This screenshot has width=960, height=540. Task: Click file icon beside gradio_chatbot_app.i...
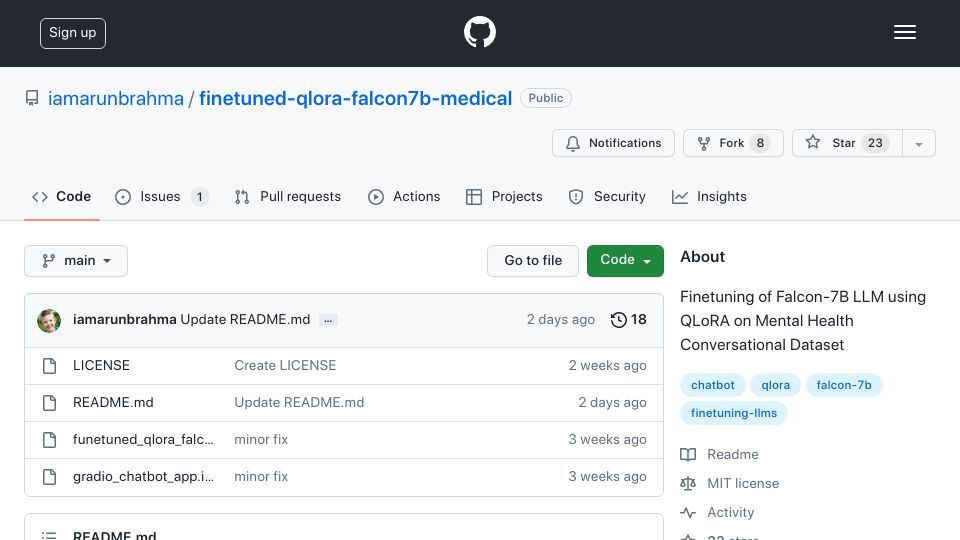(50, 476)
